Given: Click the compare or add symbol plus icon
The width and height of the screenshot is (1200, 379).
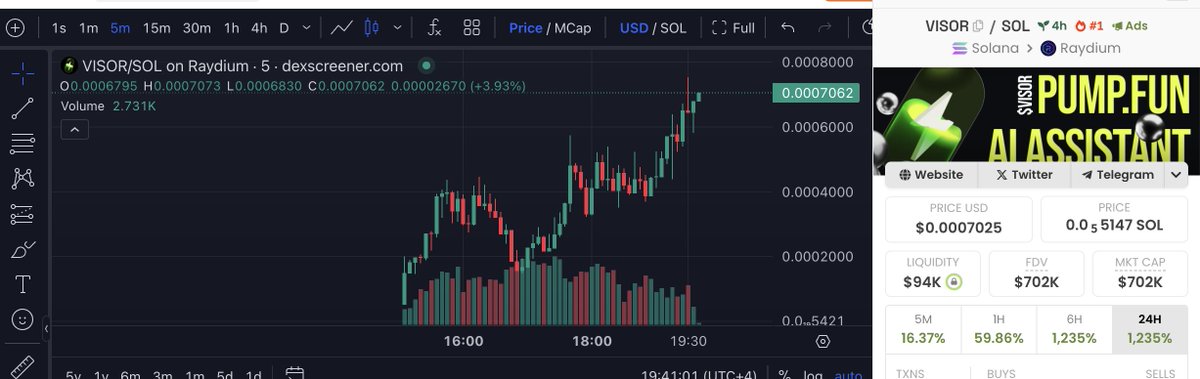Looking at the screenshot, I should (x=14, y=28).
